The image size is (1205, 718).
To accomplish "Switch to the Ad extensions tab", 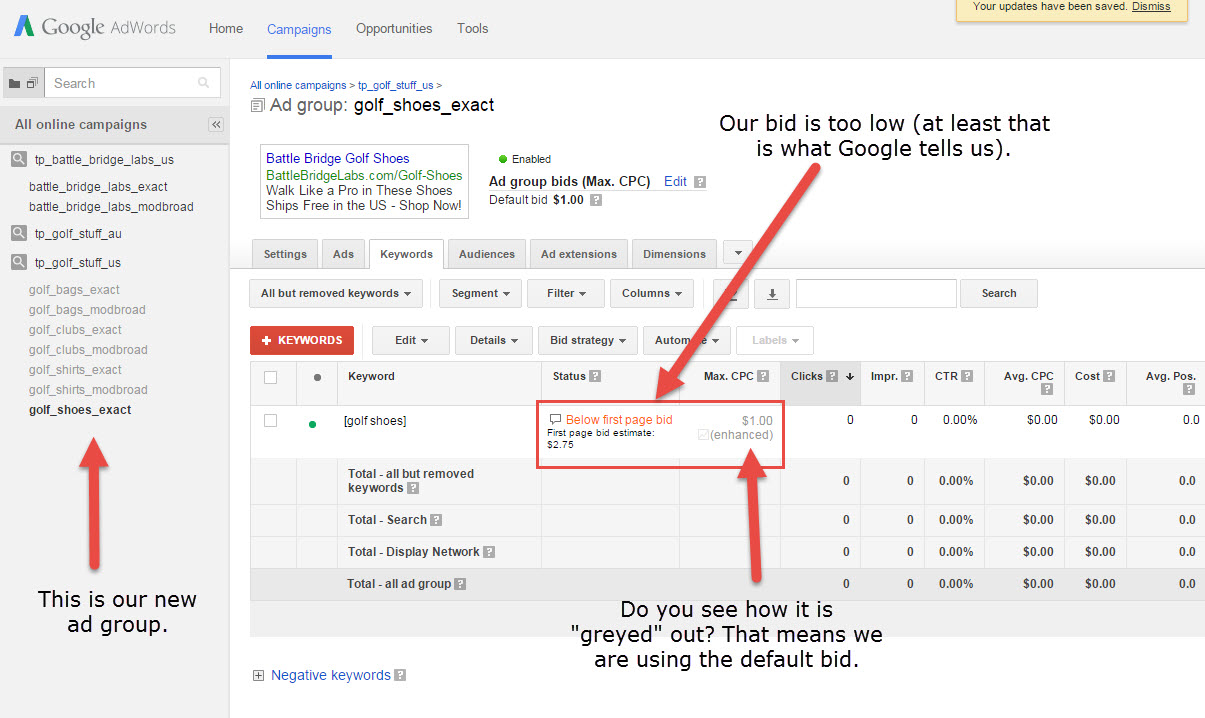I will point(579,254).
